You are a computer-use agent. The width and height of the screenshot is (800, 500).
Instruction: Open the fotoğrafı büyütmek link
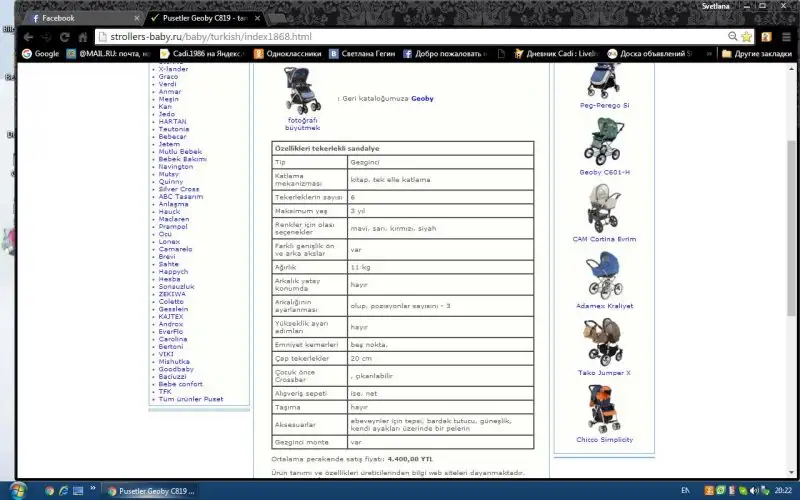[x=303, y=124]
